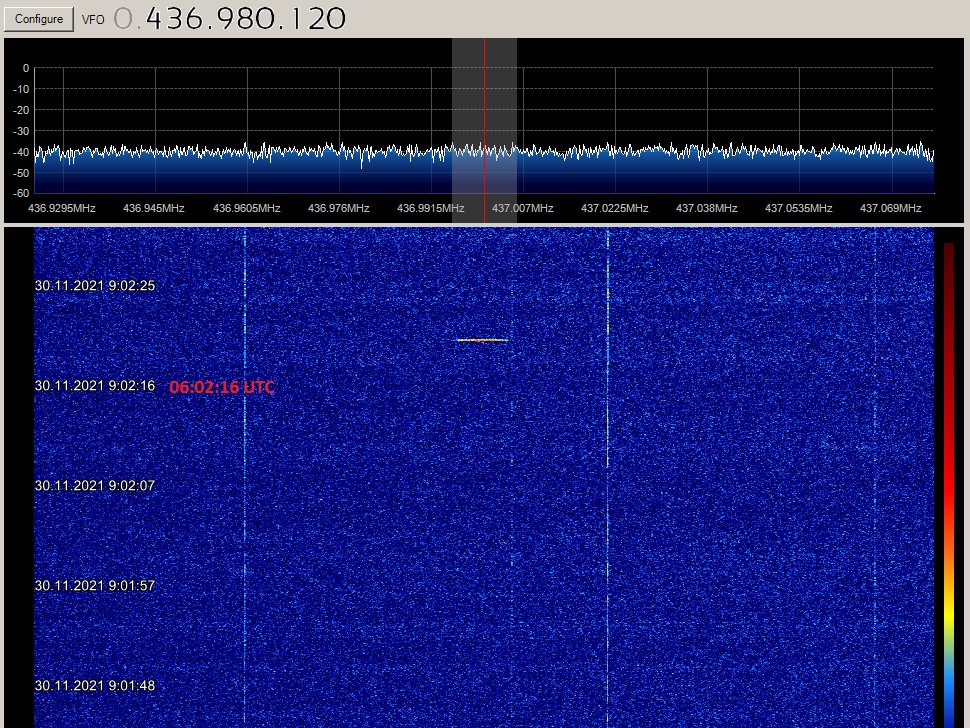Click the -30 mark on the dB scale

[x=21, y=129]
